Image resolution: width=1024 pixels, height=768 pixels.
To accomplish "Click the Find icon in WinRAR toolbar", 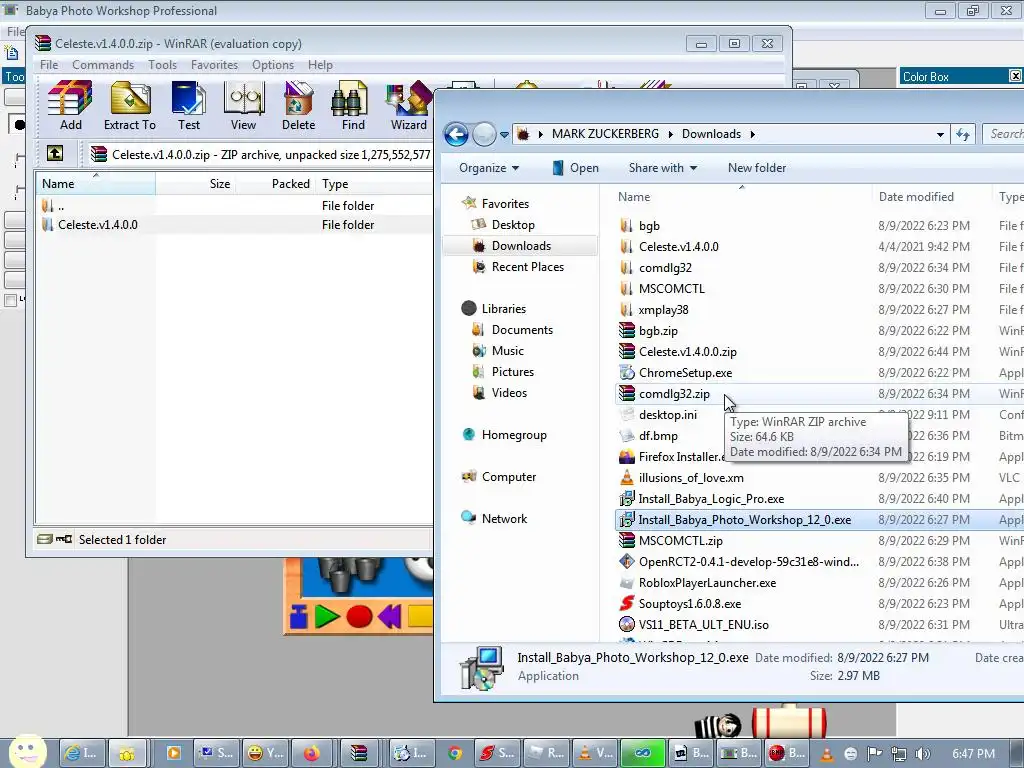I will [353, 105].
